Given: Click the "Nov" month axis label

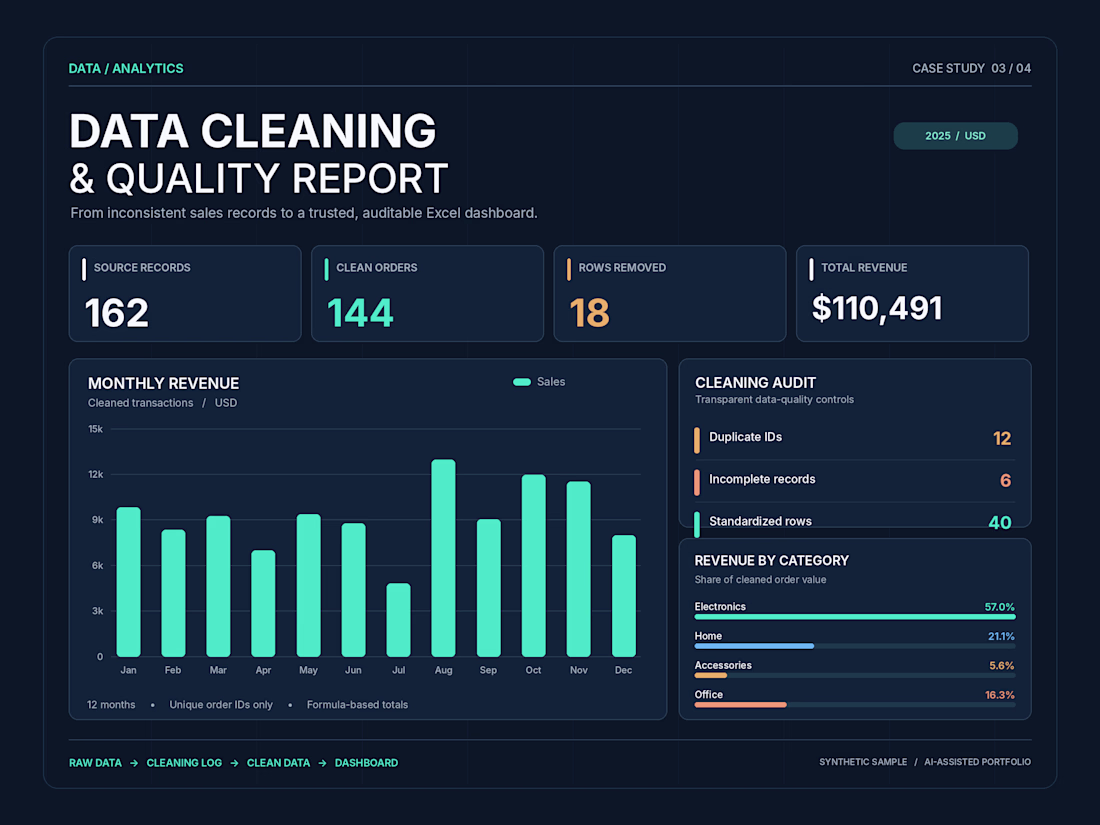Looking at the screenshot, I should click(x=579, y=670).
